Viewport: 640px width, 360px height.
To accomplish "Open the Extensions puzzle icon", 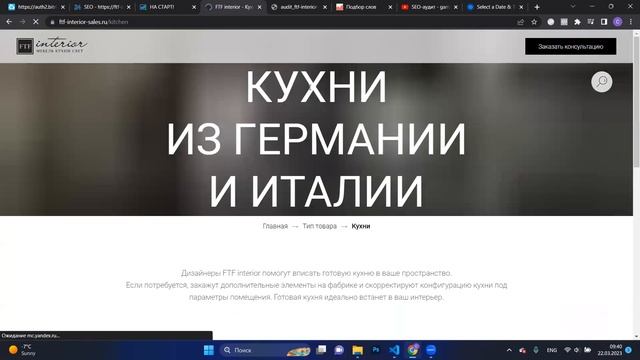I will click(577, 22).
